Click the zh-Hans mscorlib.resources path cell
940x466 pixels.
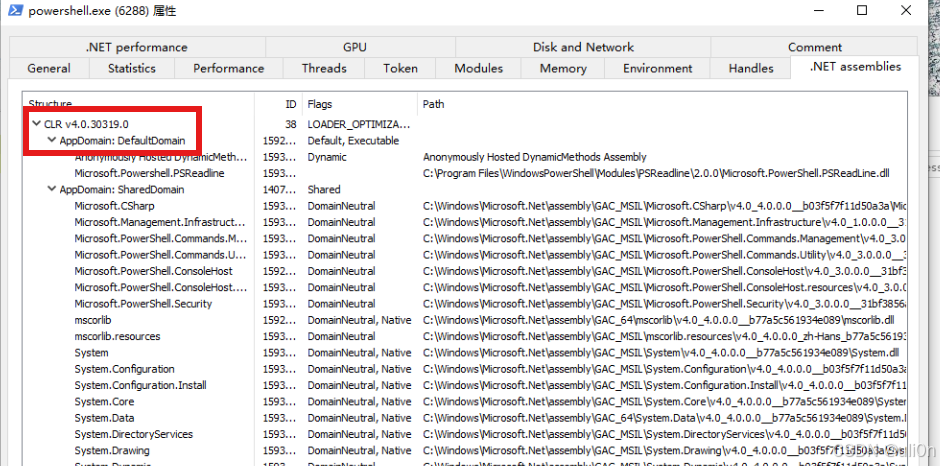click(664, 336)
